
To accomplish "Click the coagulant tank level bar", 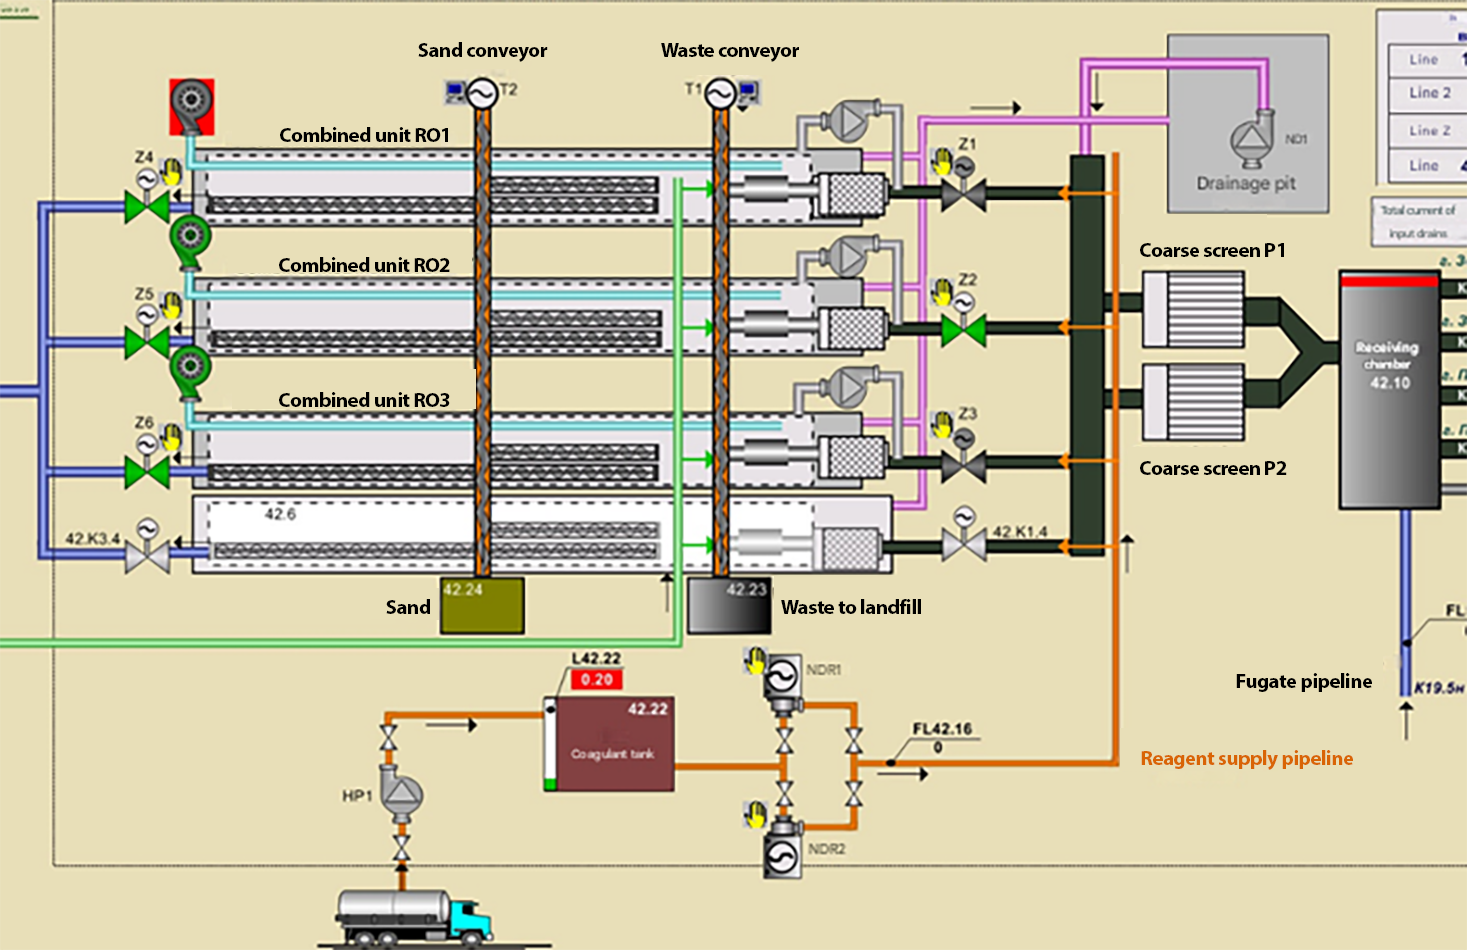I will (550, 744).
